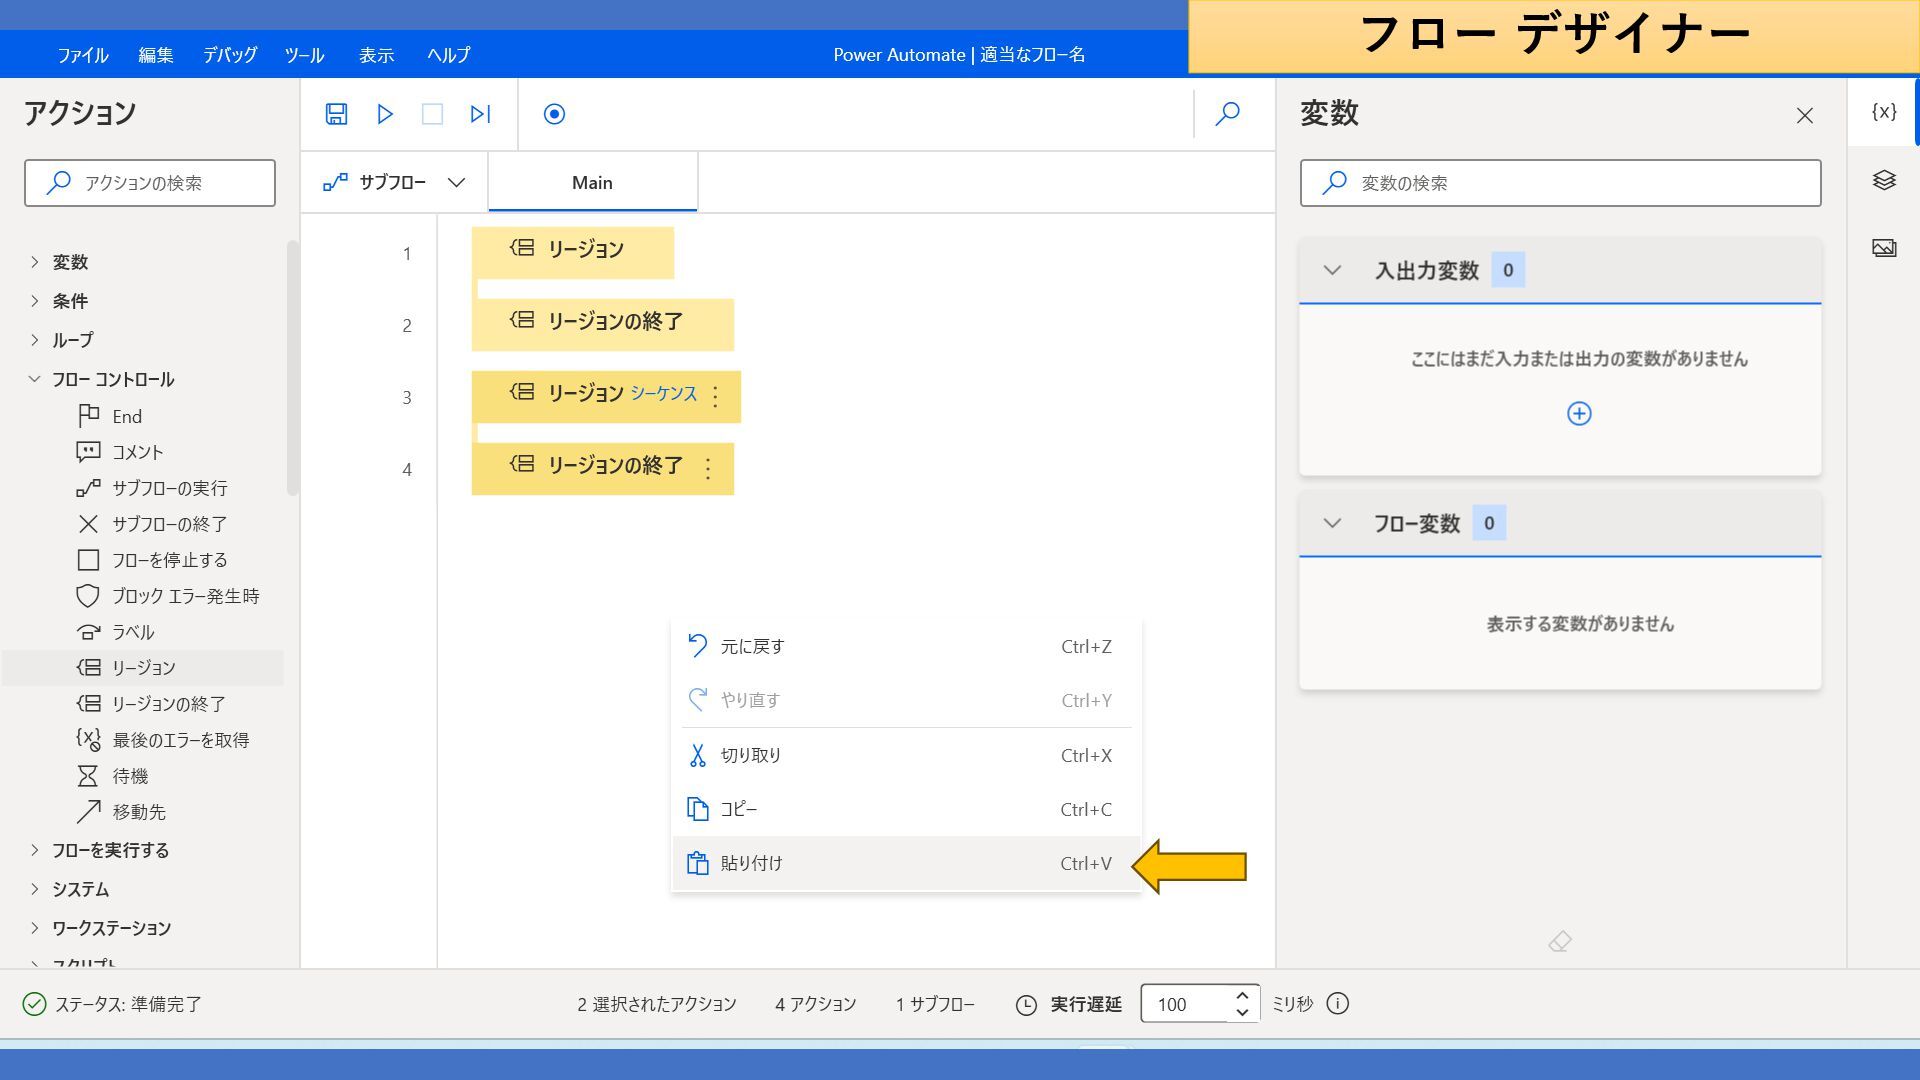Select the コメント action in list
This screenshot has height=1080, width=1920.
point(137,452)
